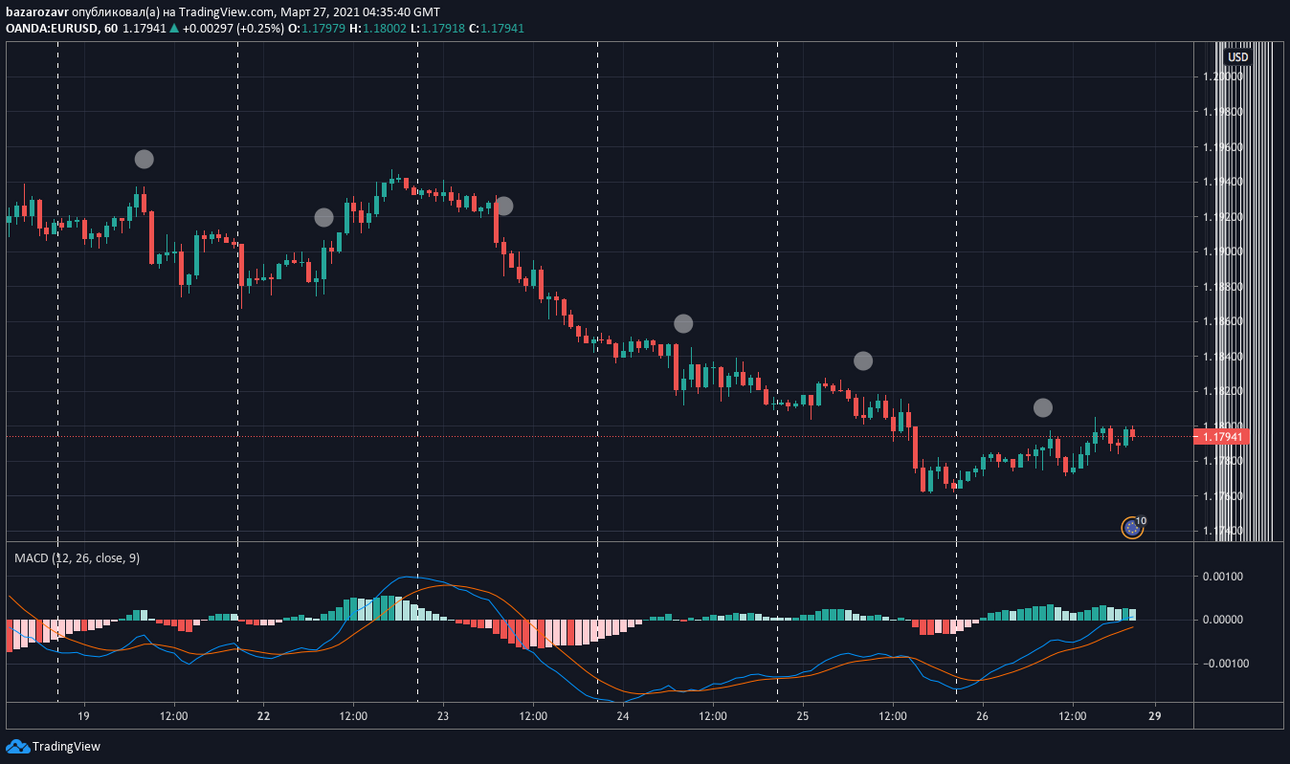
Task: Click the gray circle marker near the 1.18400 level
Action: coord(863,361)
